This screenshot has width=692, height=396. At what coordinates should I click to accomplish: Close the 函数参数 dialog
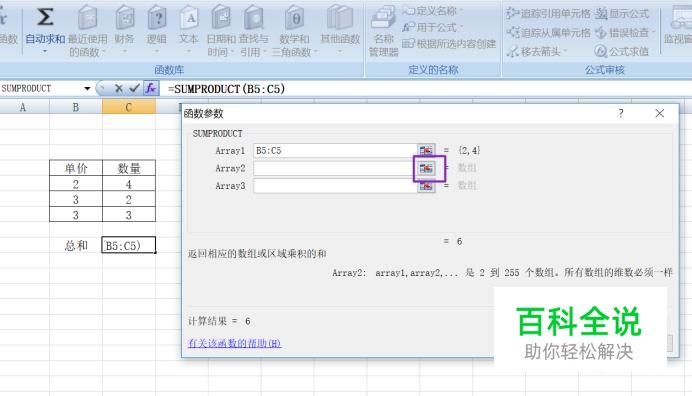(x=659, y=113)
